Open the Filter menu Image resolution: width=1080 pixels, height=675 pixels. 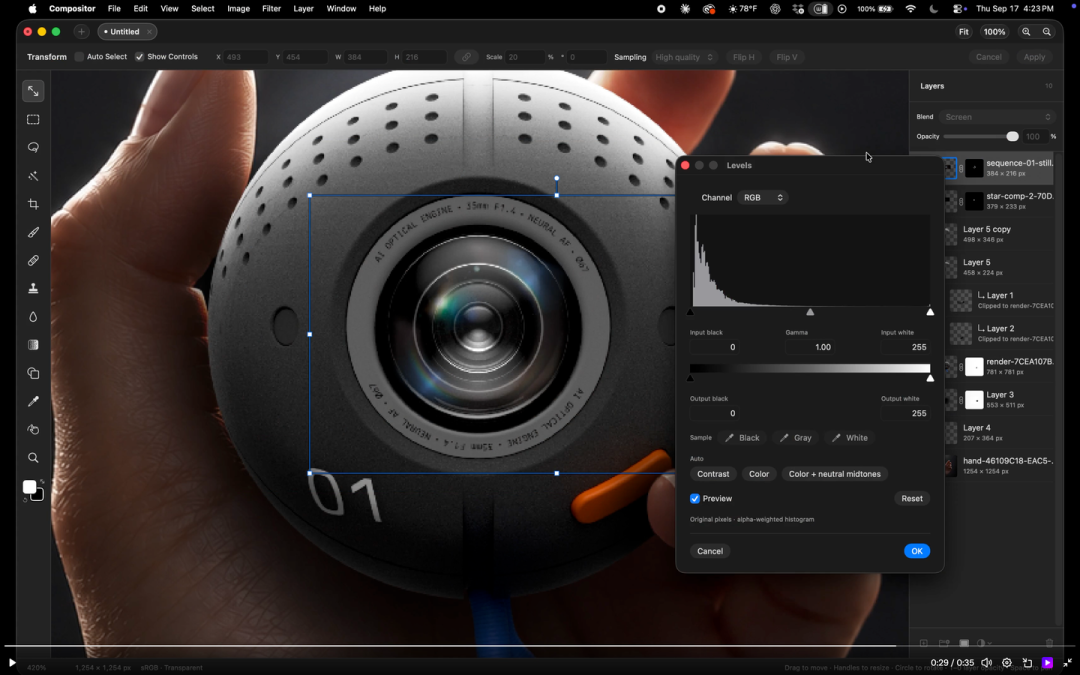[271, 9]
